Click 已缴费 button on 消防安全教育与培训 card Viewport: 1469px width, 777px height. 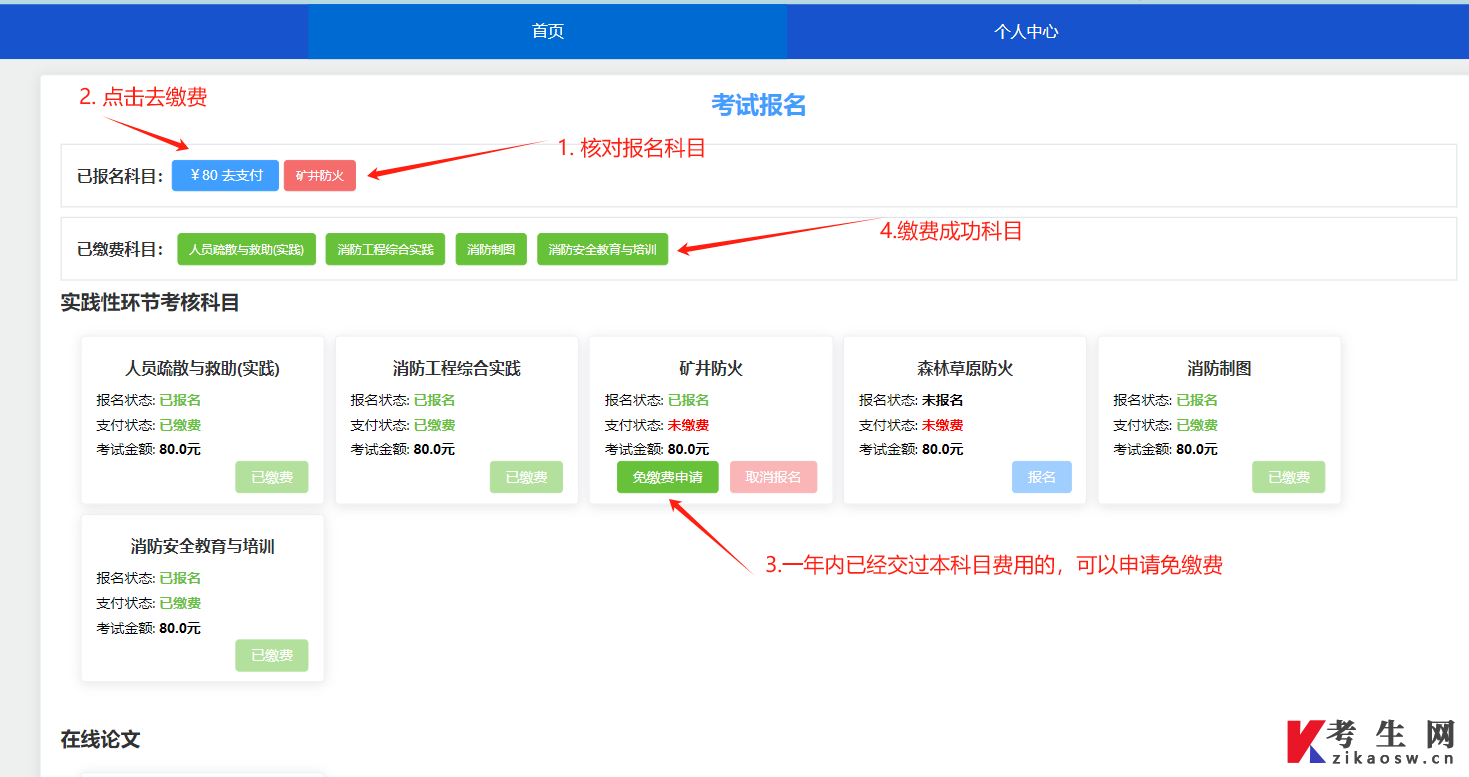point(272,655)
